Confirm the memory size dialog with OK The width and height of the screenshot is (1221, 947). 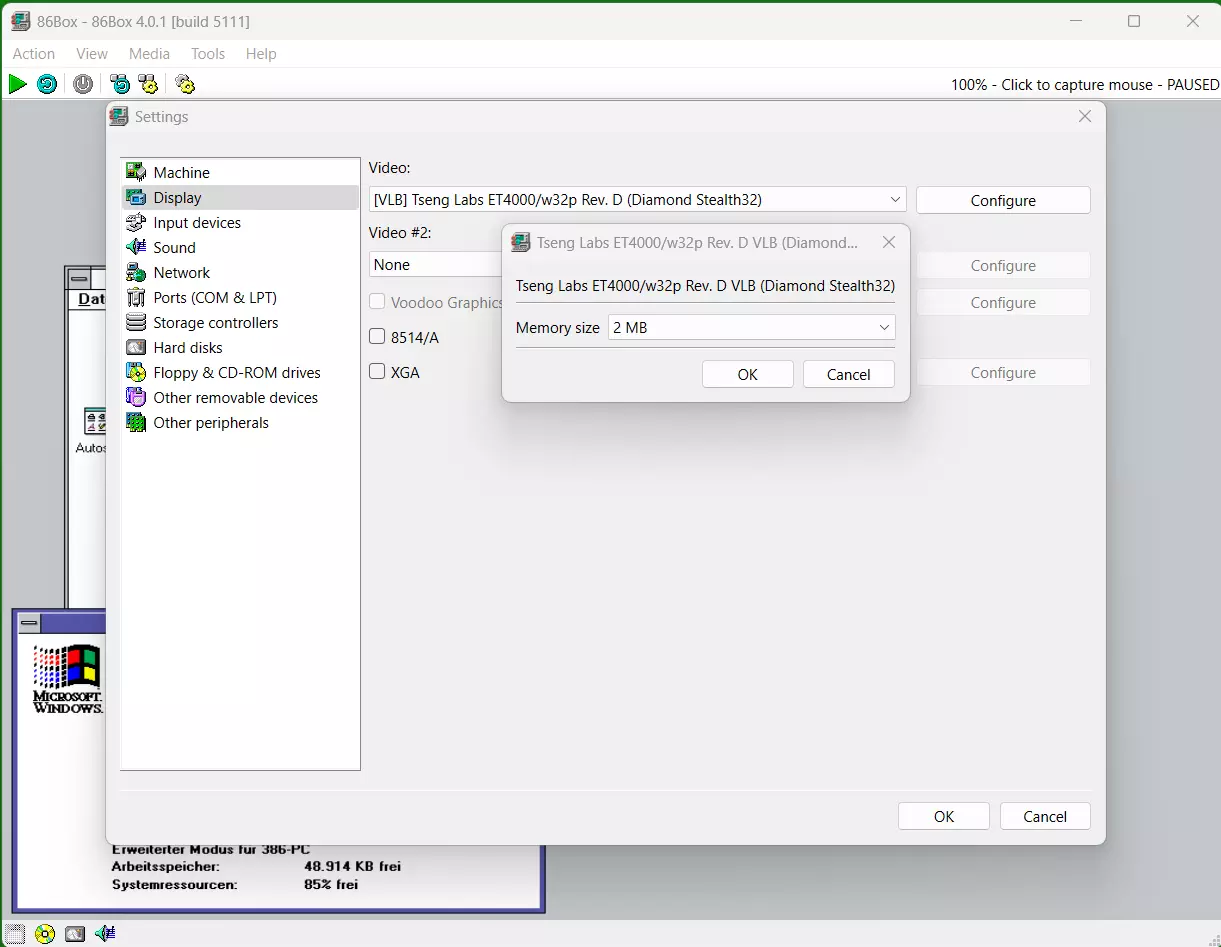coord(748,374)
